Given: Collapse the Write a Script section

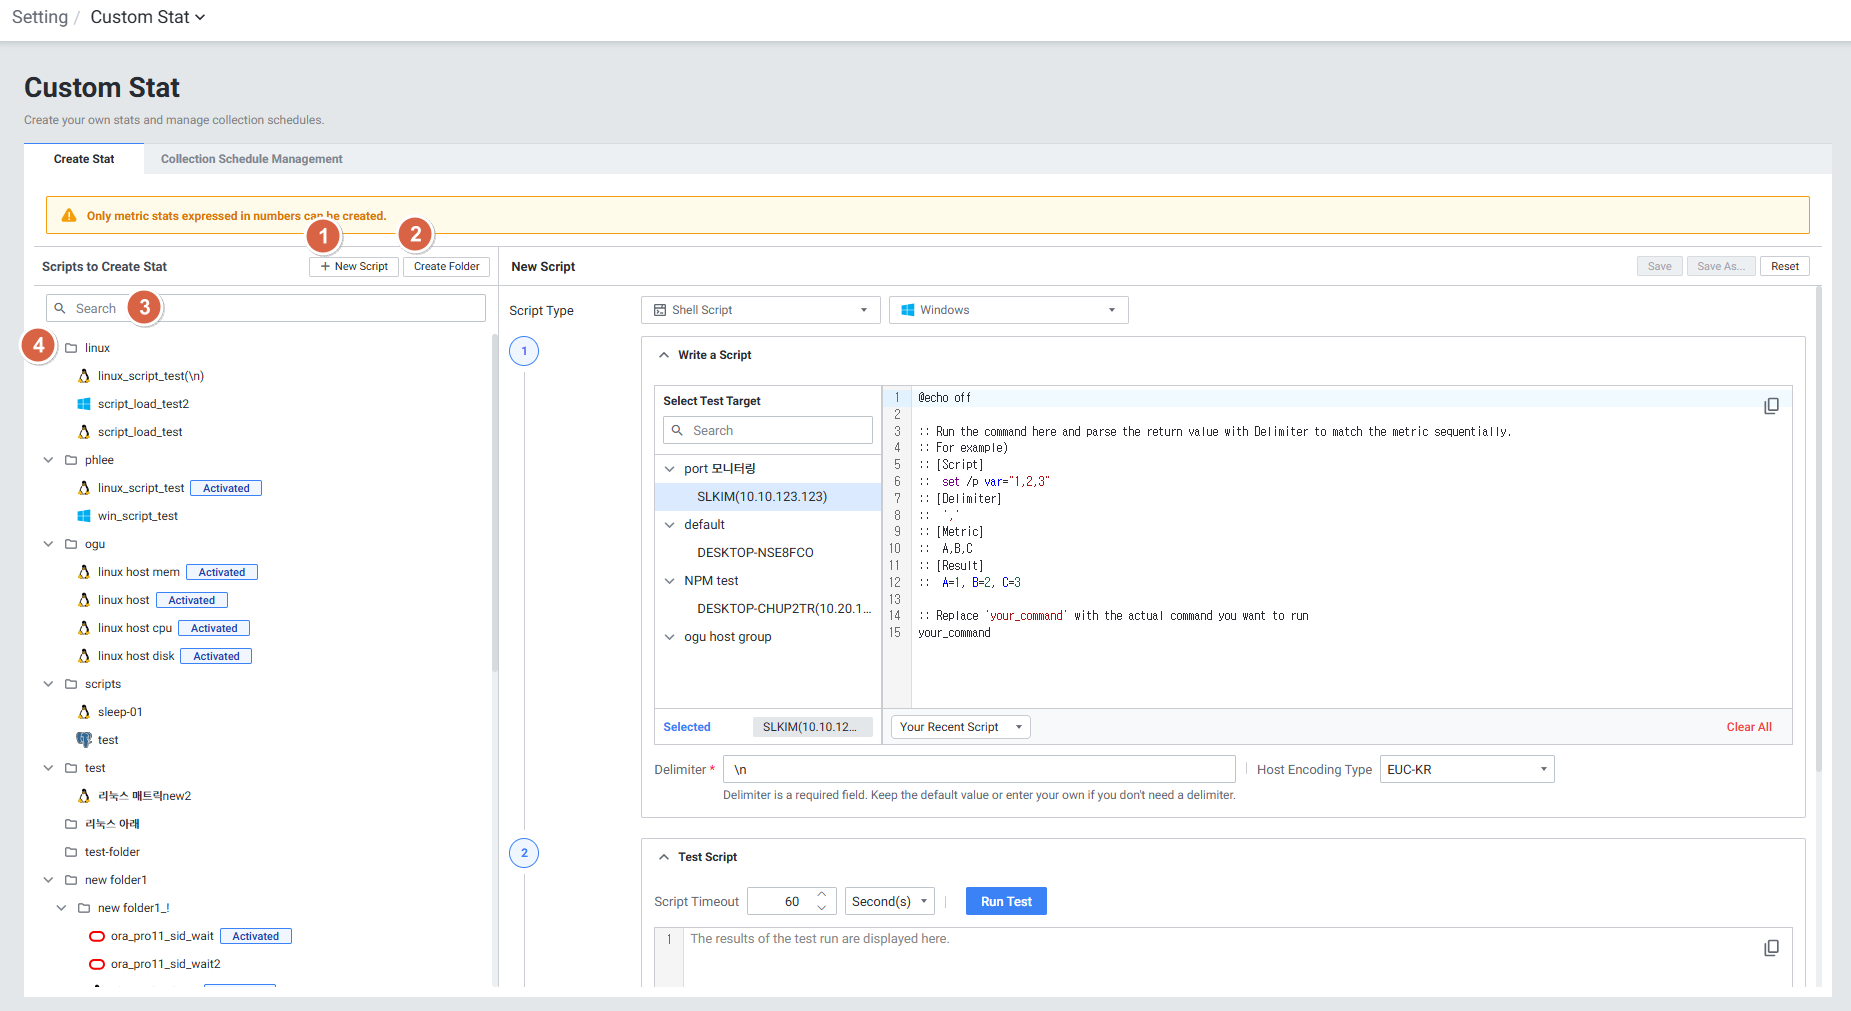Looking at the screenshot, I should click(x=664, y=355).
